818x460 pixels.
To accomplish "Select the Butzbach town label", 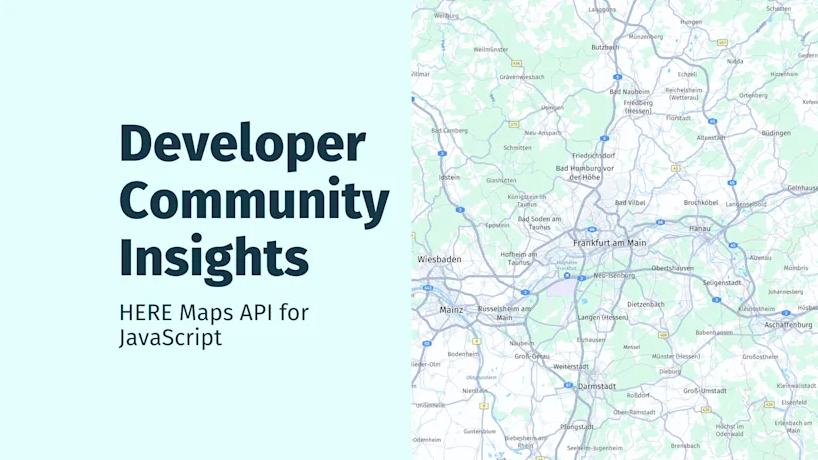I will coord(605,47).
